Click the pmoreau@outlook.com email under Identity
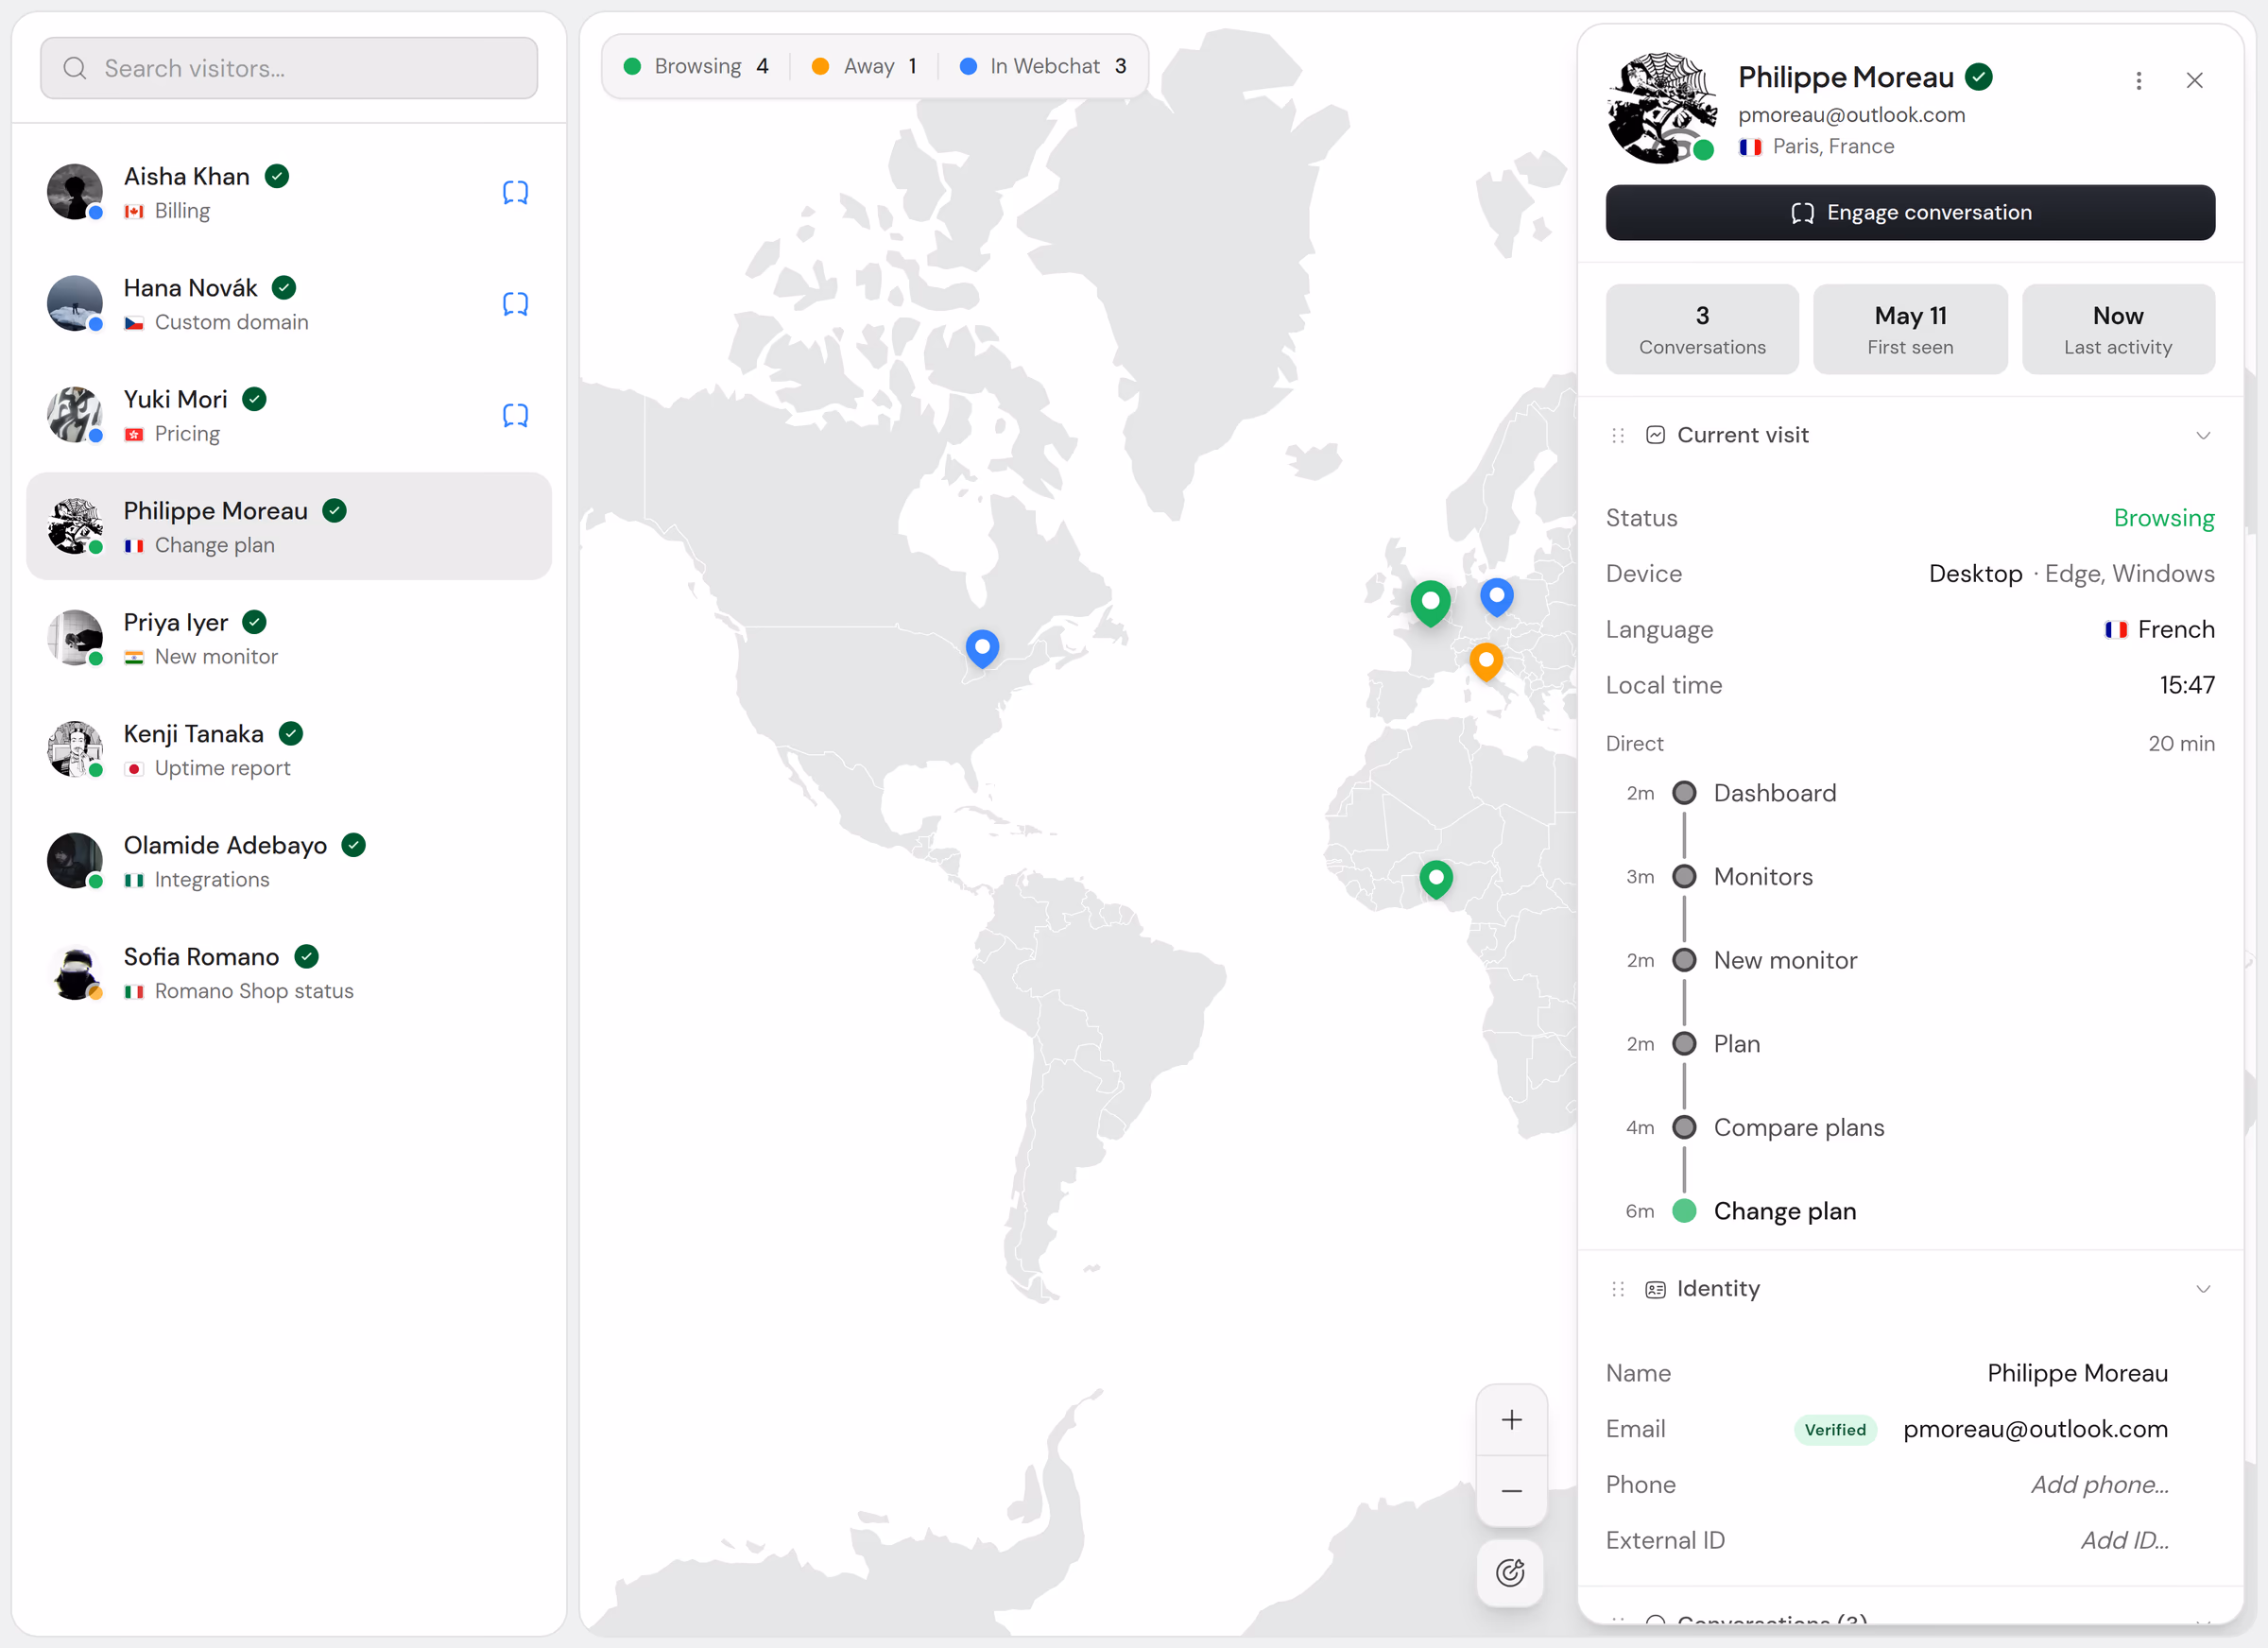This screenshot has width=2268, height=1648. coord(2035,1430)
